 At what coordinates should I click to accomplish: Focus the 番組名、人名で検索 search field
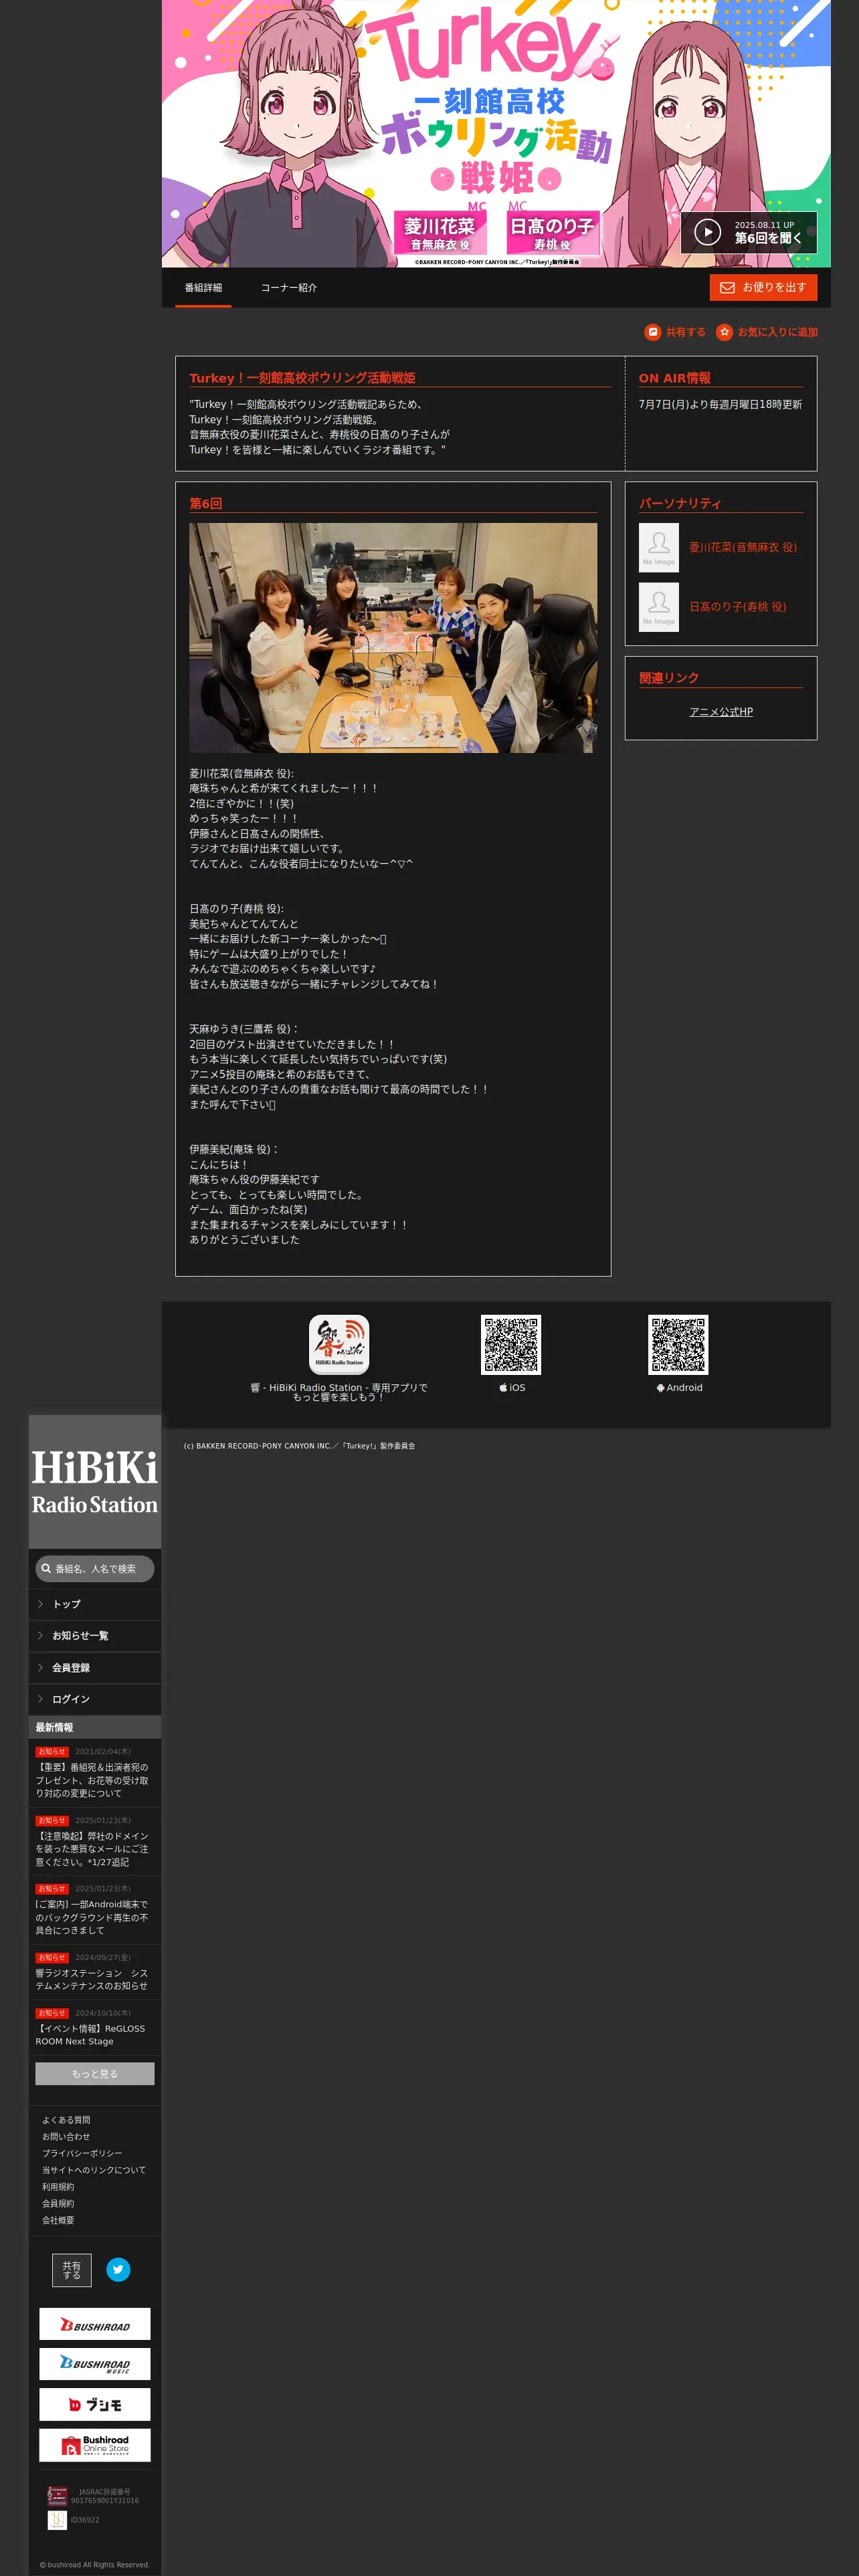(95, 1569)
